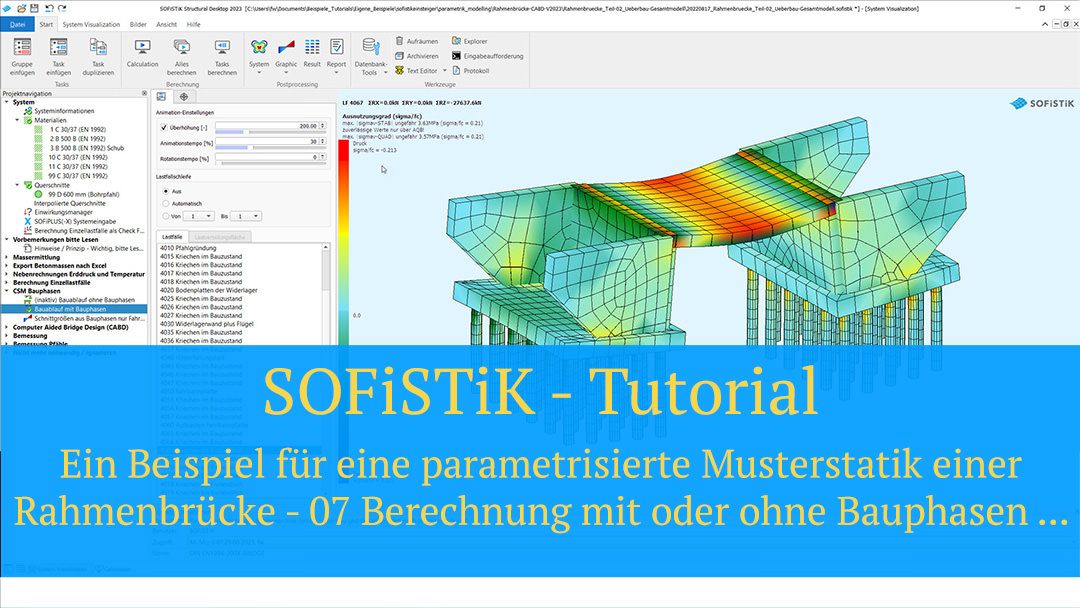The height and width of the screenshot is (608, 1080).
Task: Select the Automatisch radio button
Action: pyautogui.click(x=165, y=203)
